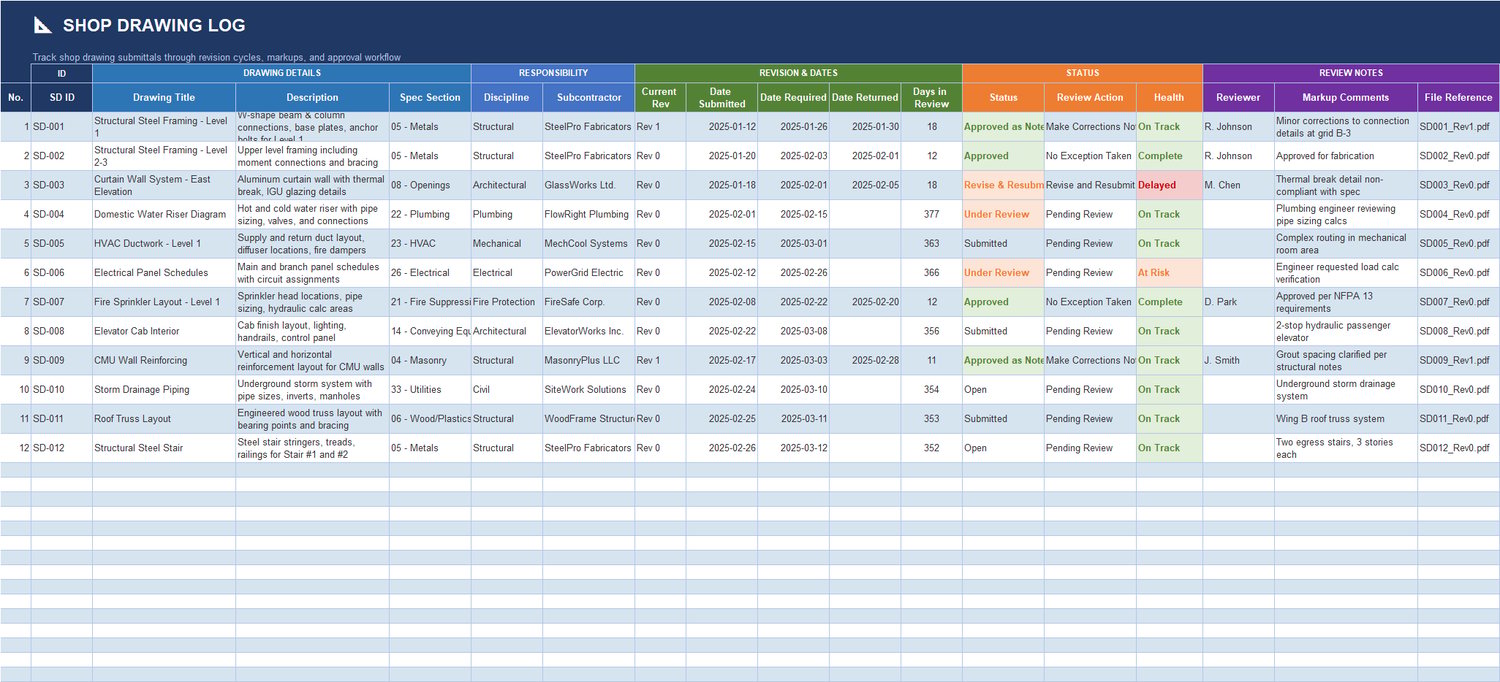Select the SD009_Rev1.pdf file reference
The width and height of the screenshot is (1500, 682).
tap(1458, 360)
